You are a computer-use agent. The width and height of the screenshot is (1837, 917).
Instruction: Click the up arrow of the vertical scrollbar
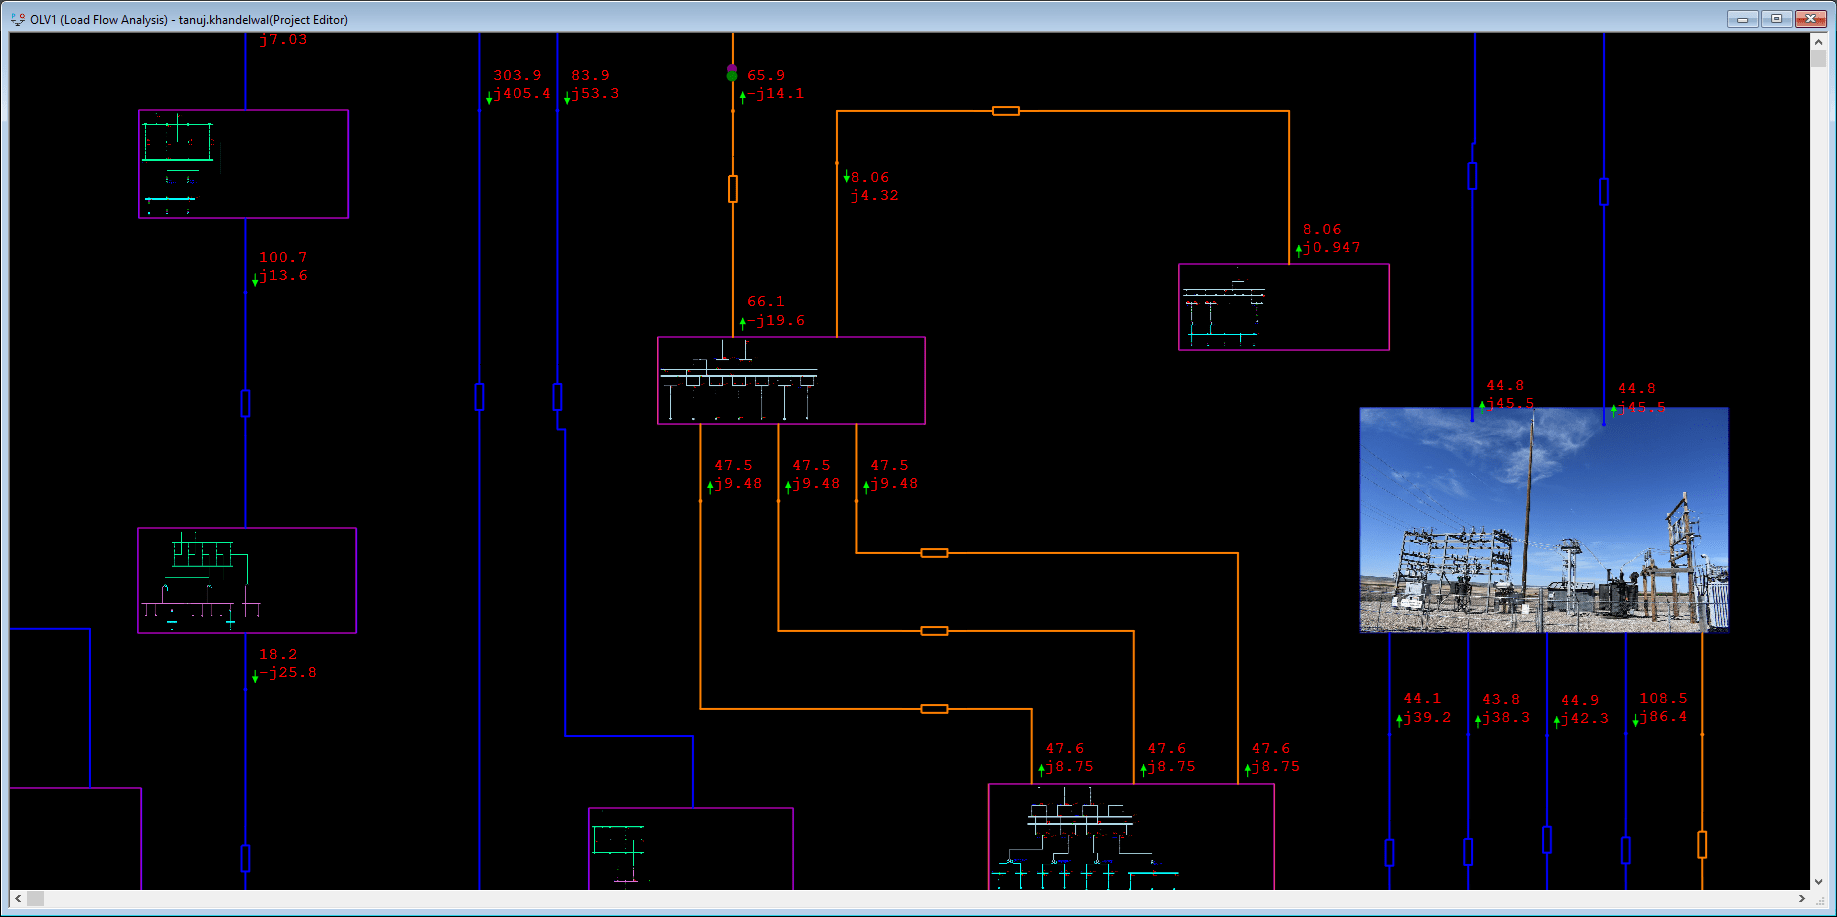1819,41
